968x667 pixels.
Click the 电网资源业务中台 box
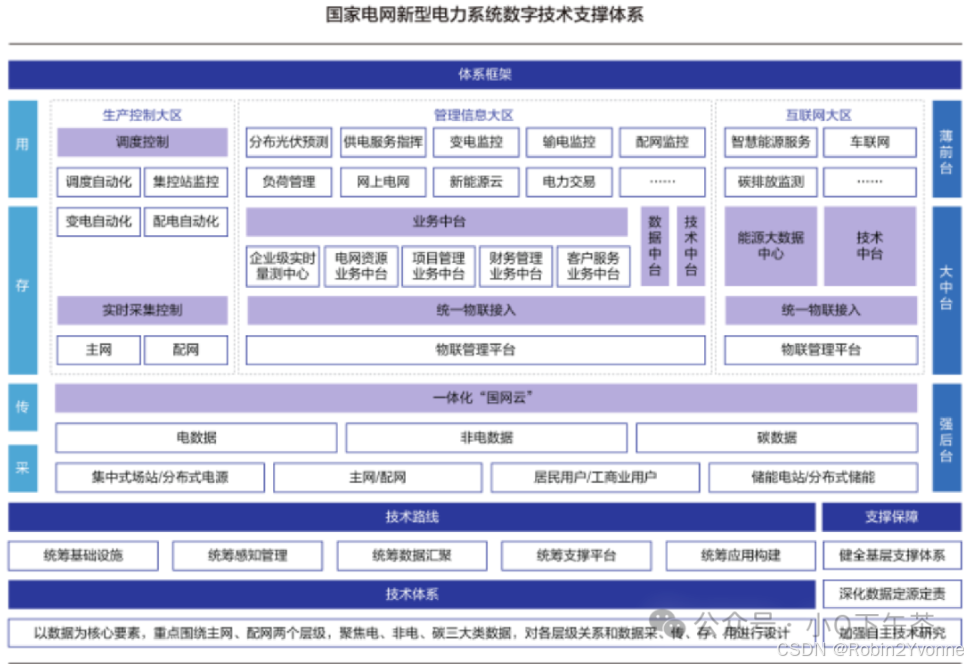(361, 266)
